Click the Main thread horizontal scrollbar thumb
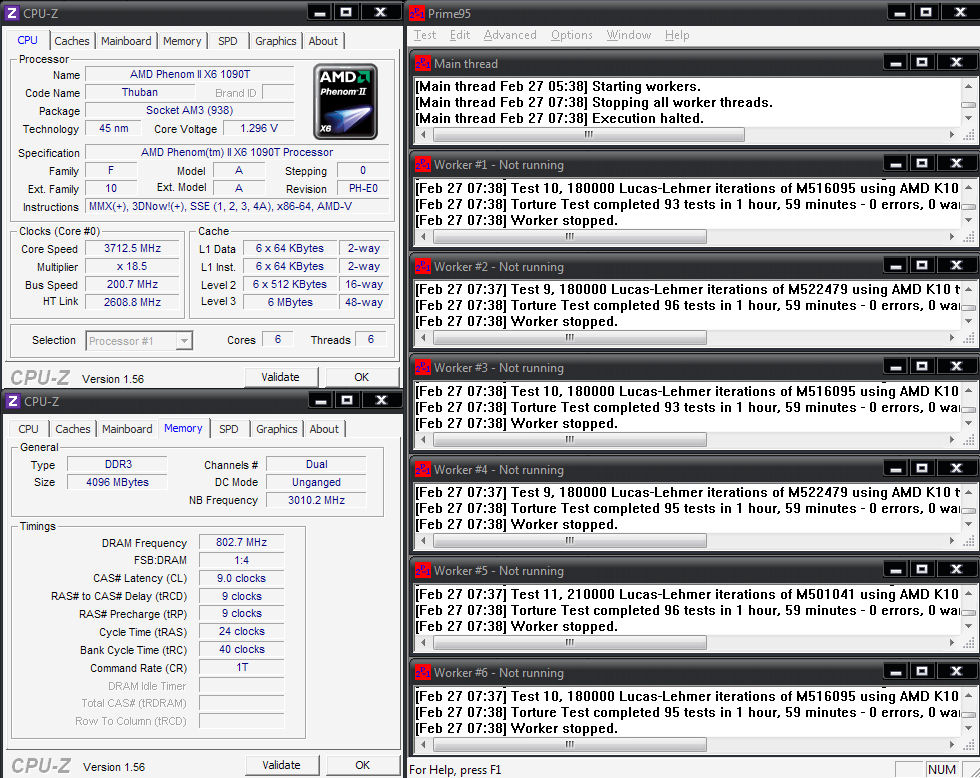 (x=588, y=134)
